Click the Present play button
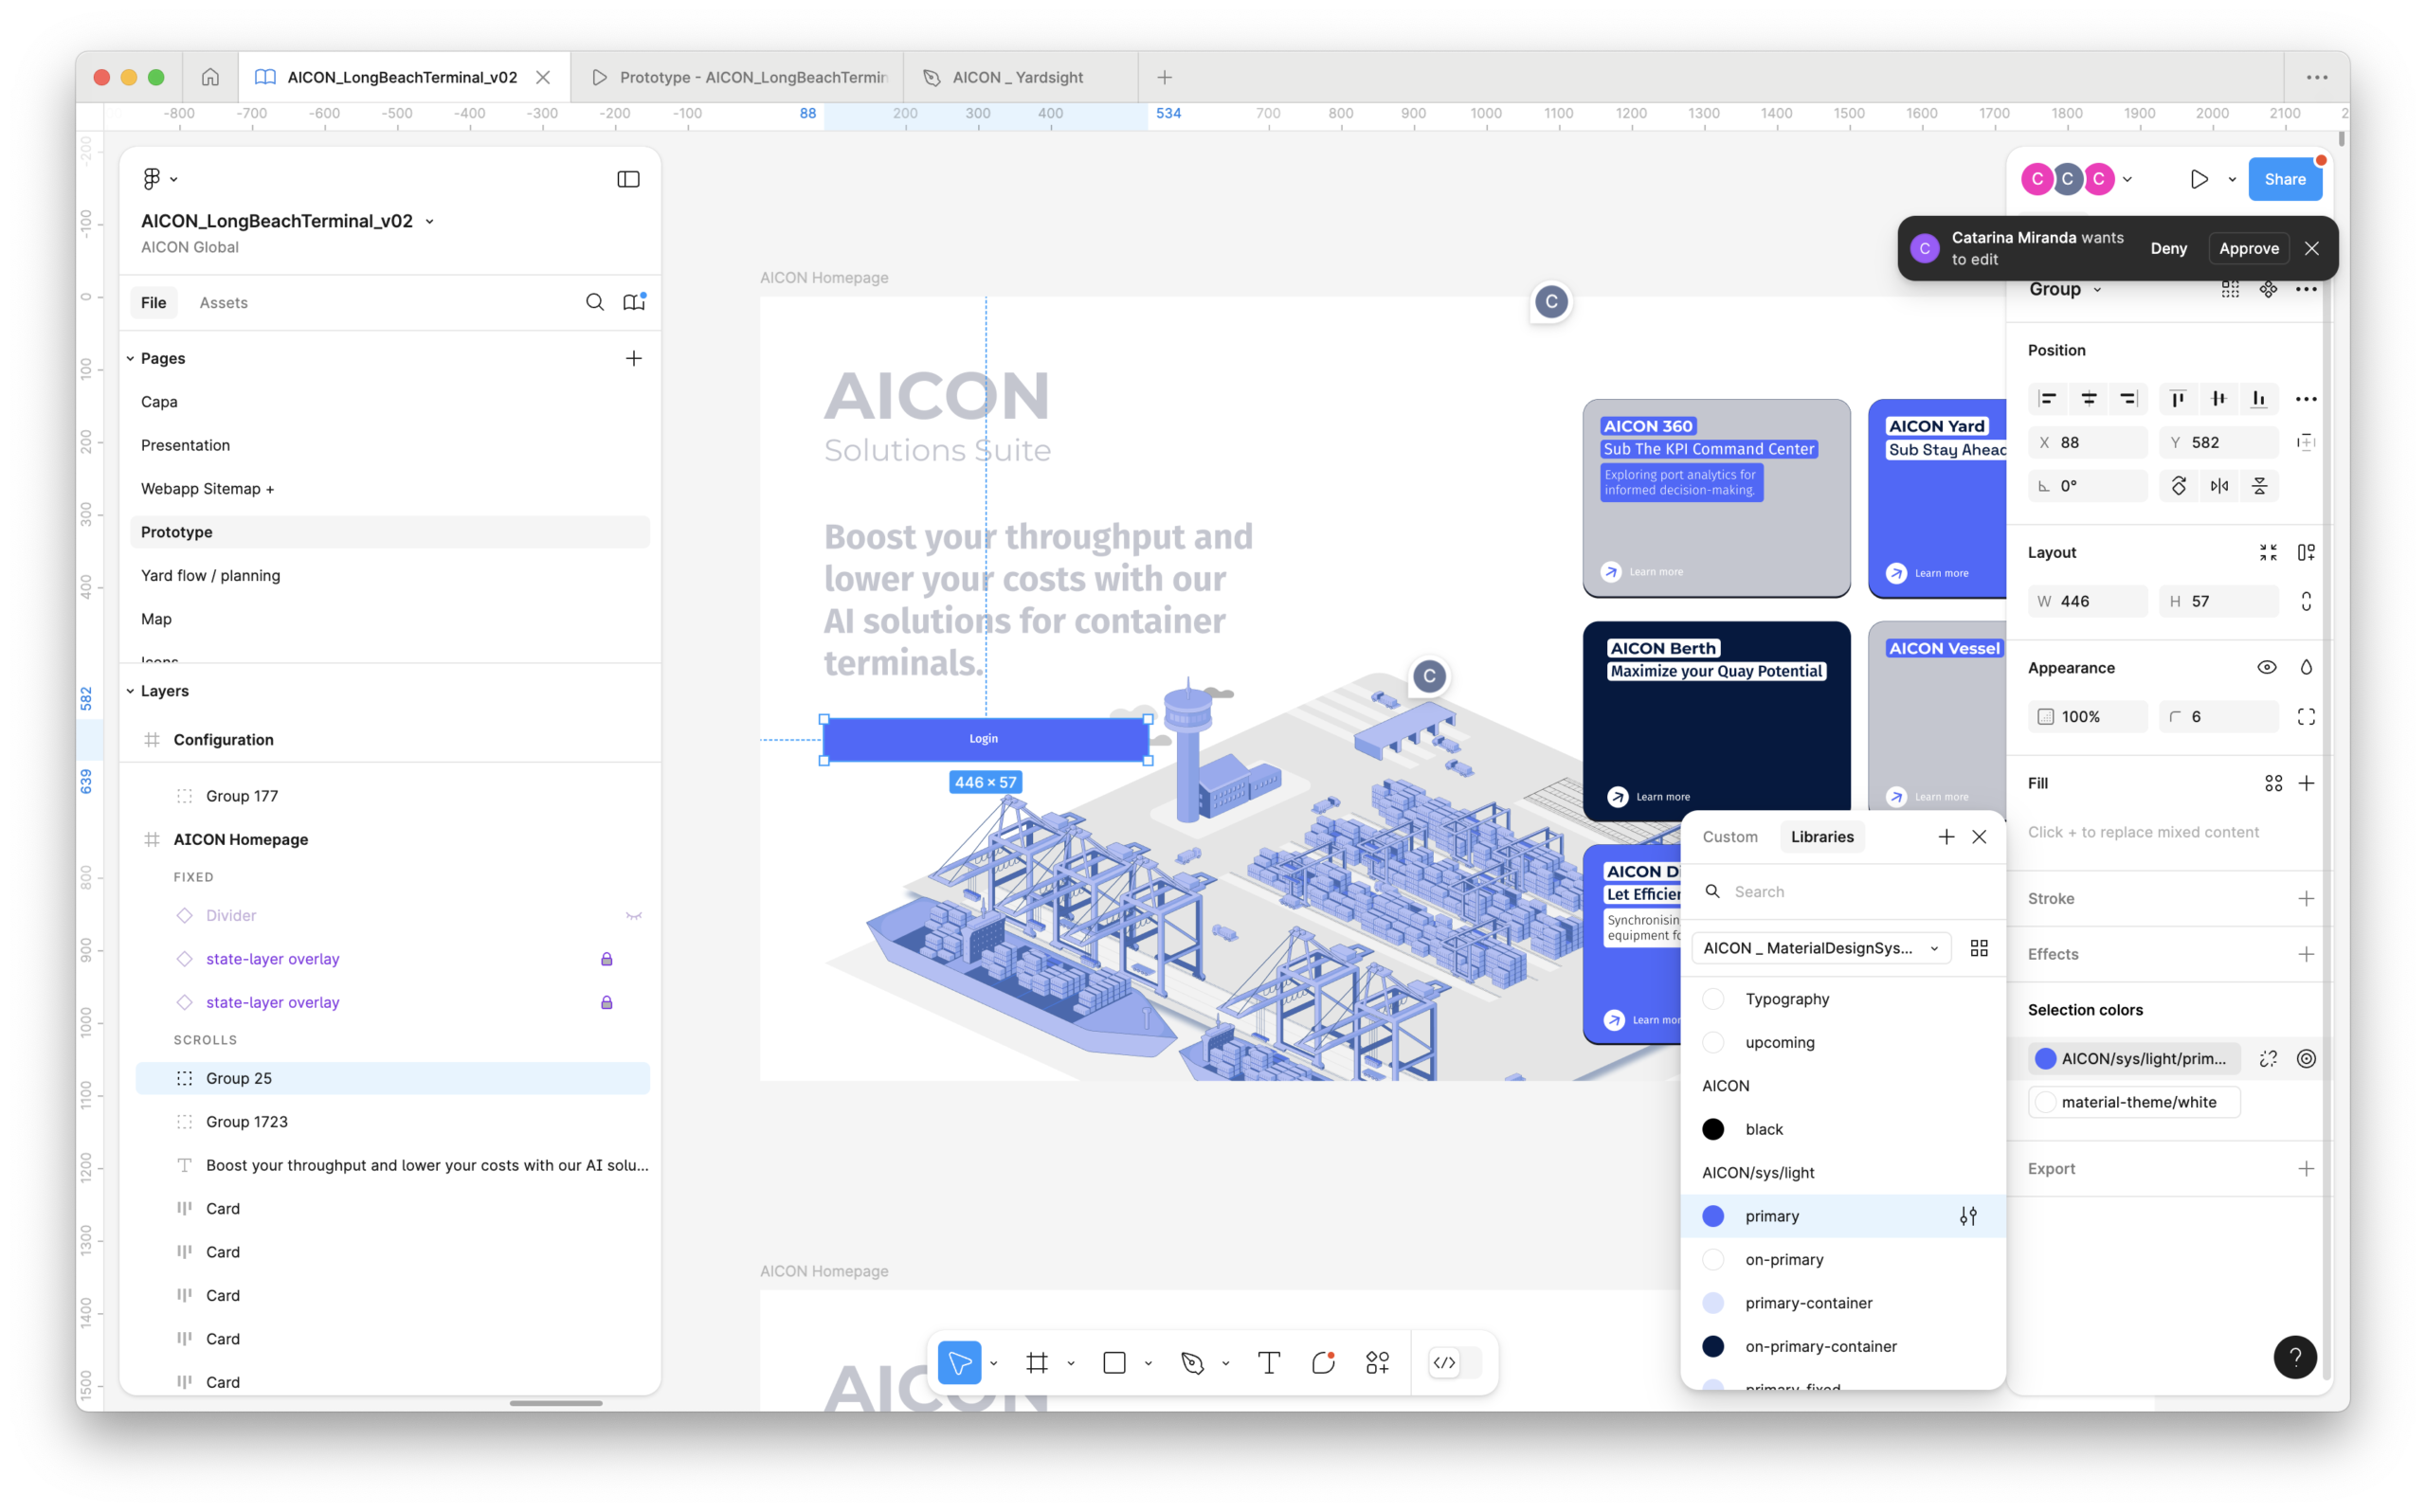2426x1512 pixels. click(2198, 180)
